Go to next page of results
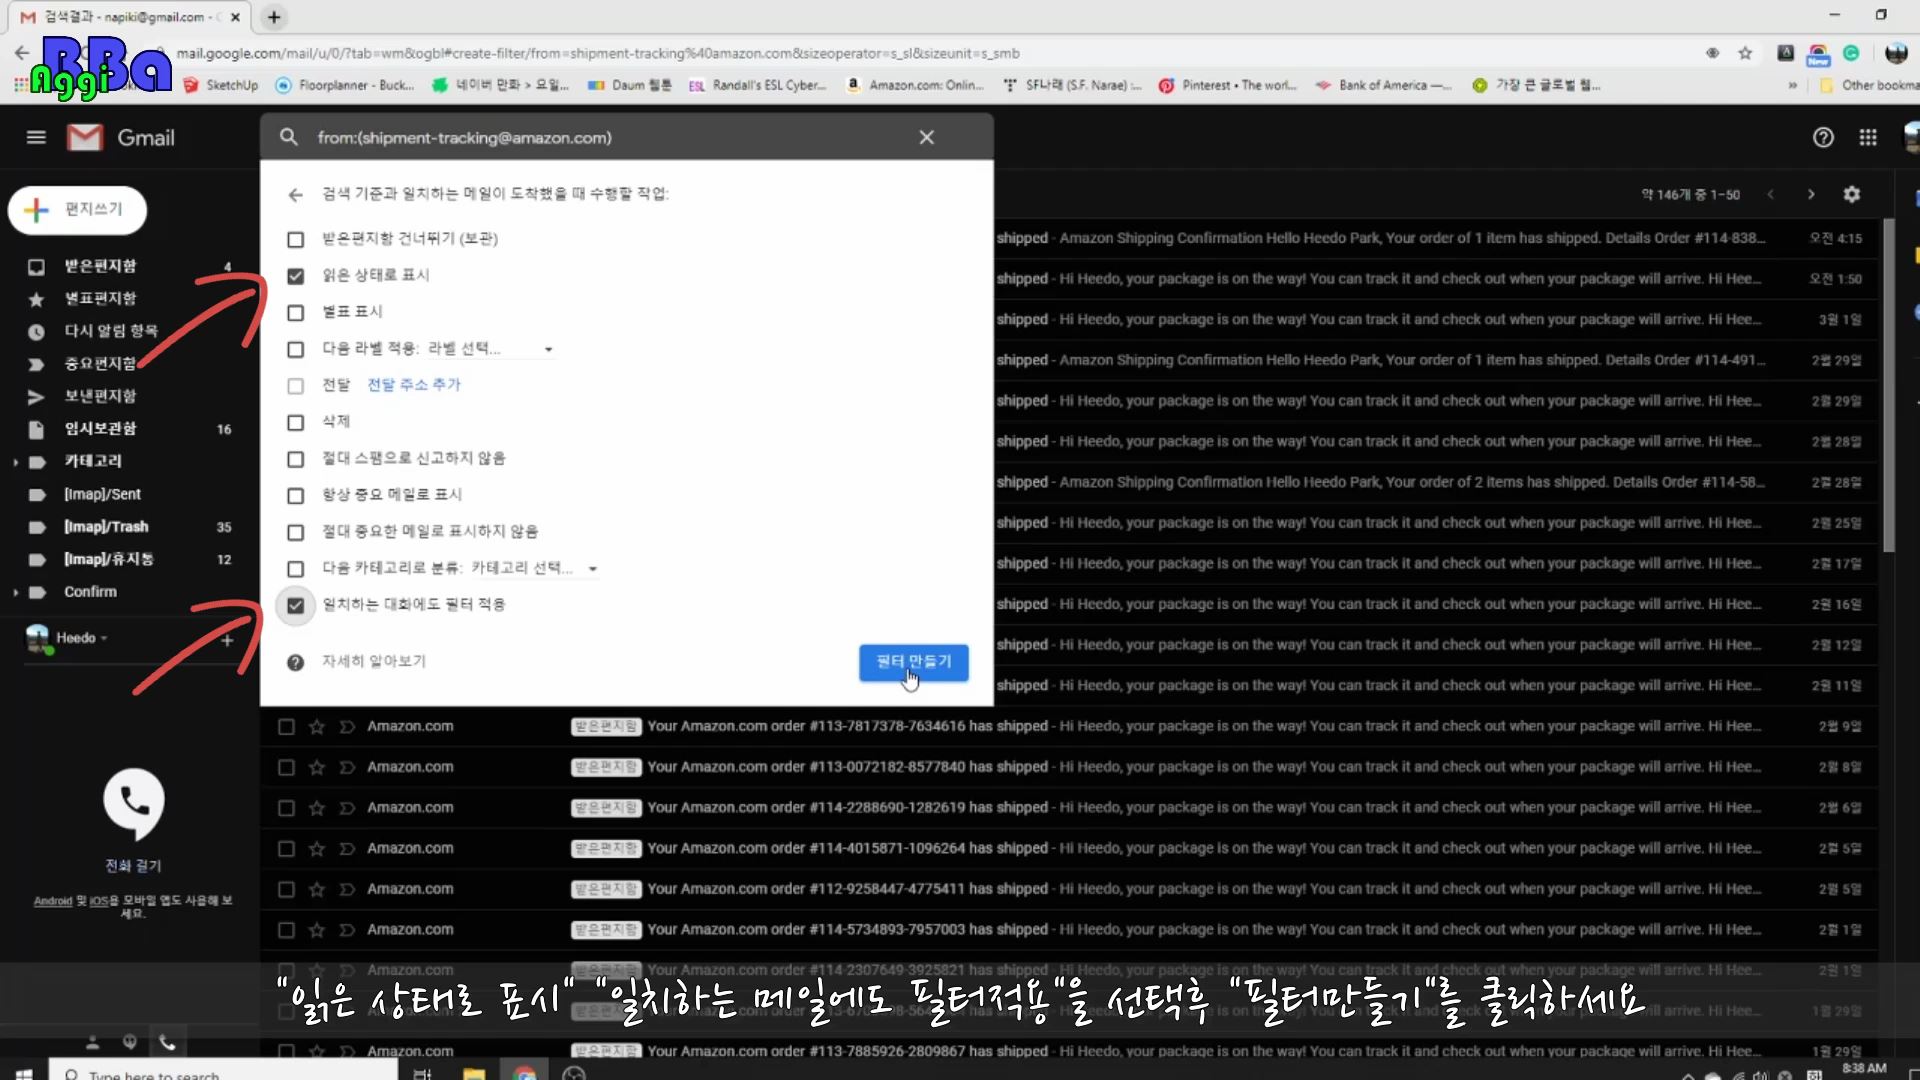Screen dimensions: 1920x1080 1810,194
